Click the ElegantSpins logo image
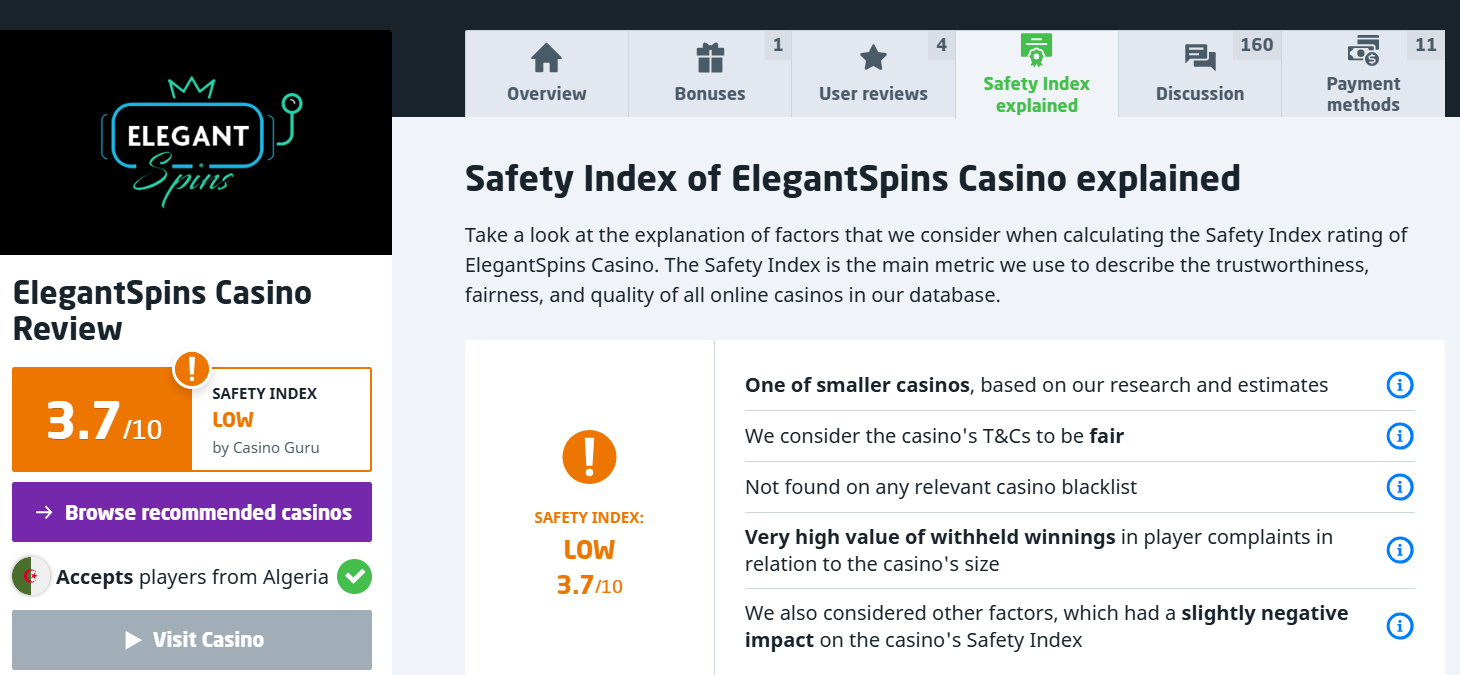 (x=196, y=142)
